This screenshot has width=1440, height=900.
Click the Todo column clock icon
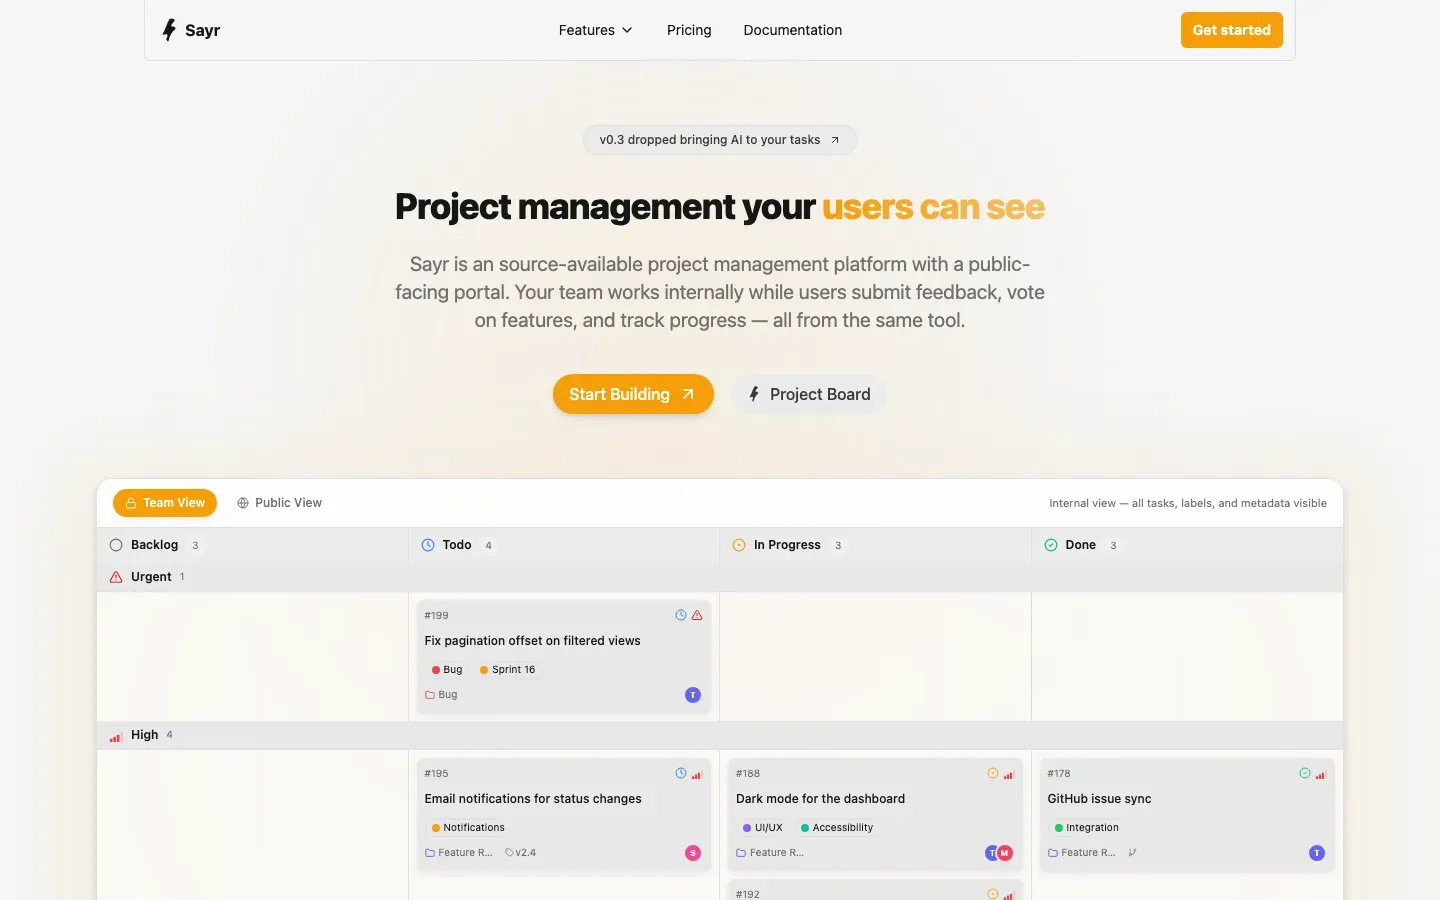click(x=428, y=545)
